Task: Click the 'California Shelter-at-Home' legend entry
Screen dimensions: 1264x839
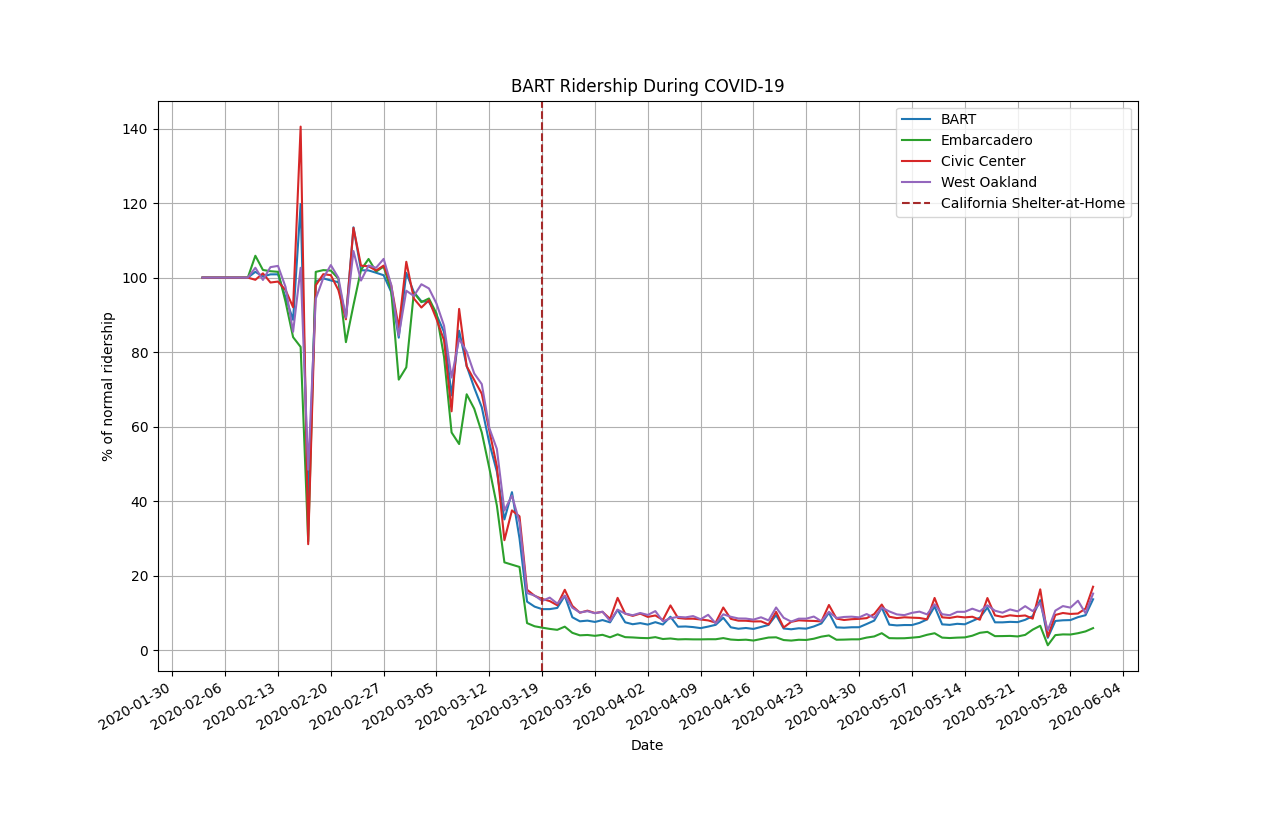Action: pyautogui.click(x=1032, y=203)
